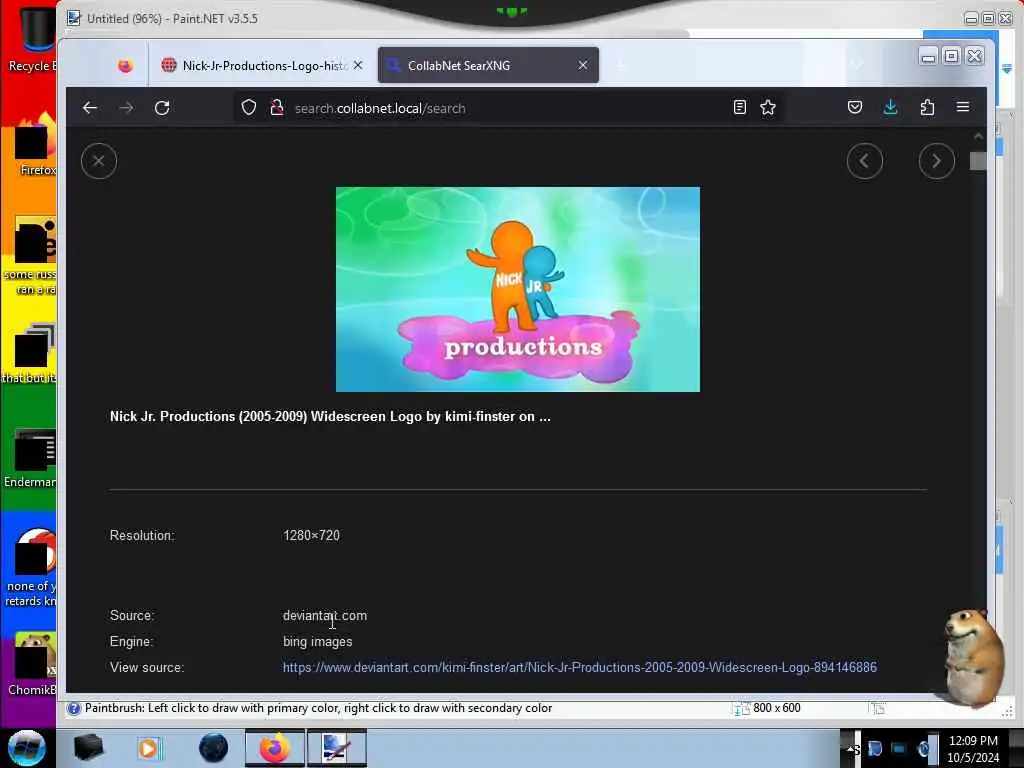Viewport: 1024px width, 768px height.
Task: Open the extensions puzzle icon
Action: (927, 107)
